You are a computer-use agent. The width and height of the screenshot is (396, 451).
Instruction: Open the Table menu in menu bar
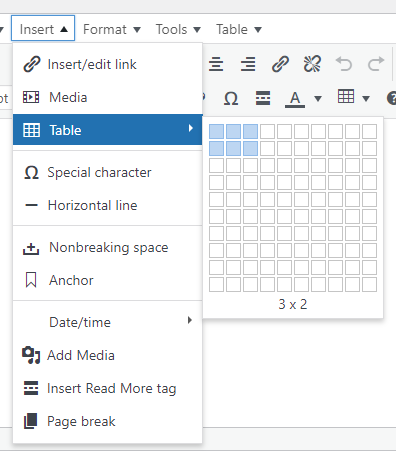239,29
